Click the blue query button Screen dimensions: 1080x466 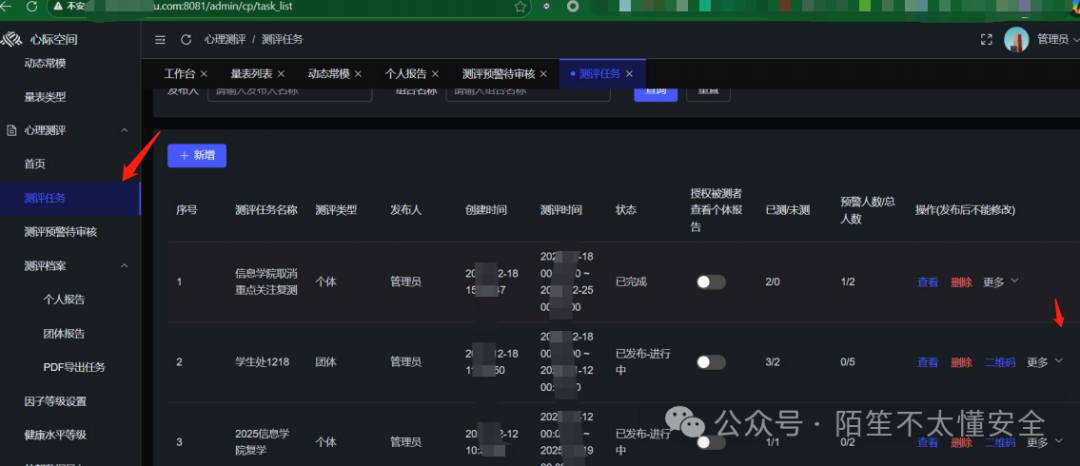click(x=656, y=93)
